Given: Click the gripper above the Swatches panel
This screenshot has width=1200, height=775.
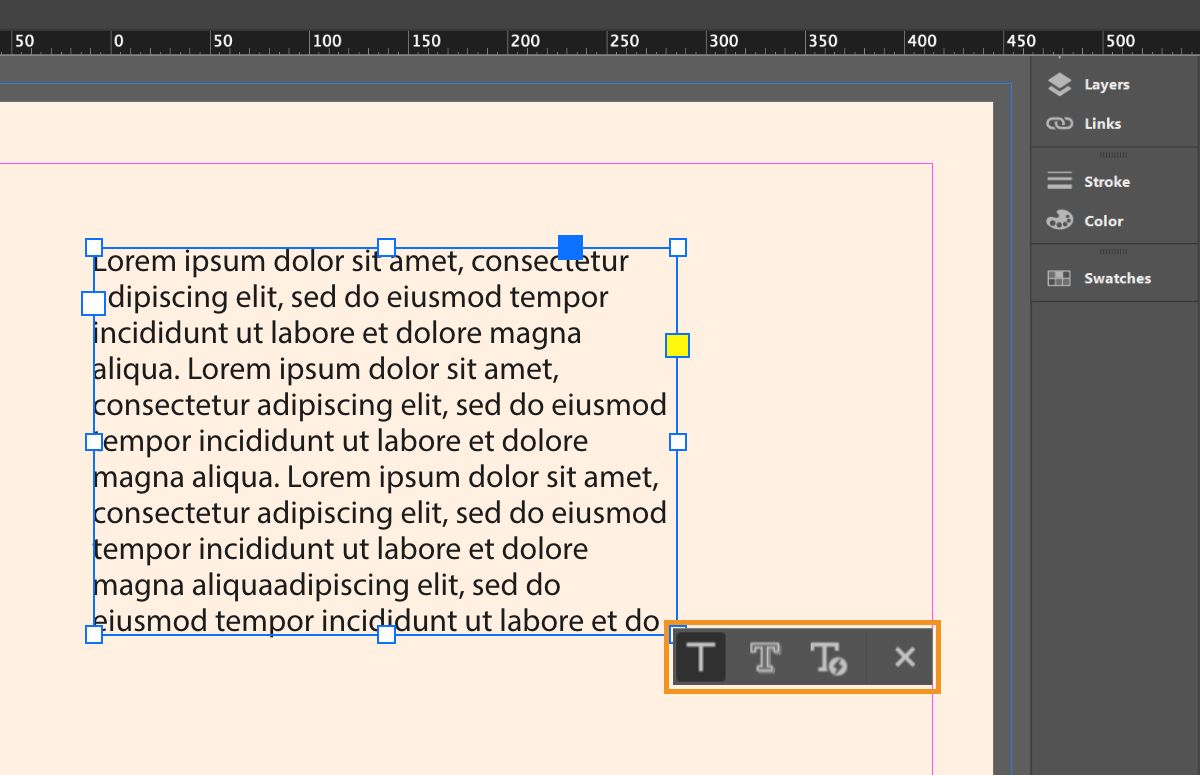Looking at the screenshot, I should point(1114,254).
